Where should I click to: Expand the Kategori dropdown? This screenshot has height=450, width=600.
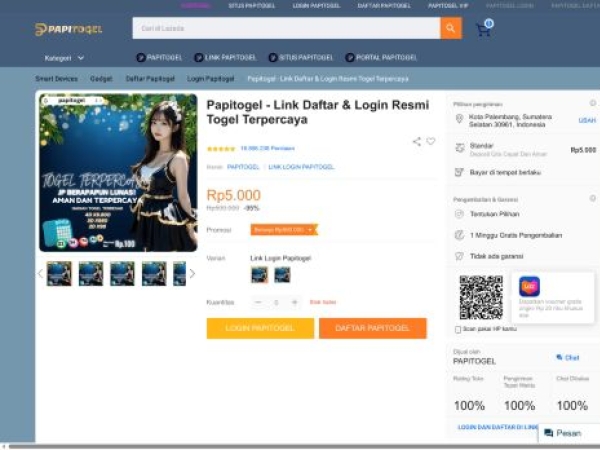[64, 58]
